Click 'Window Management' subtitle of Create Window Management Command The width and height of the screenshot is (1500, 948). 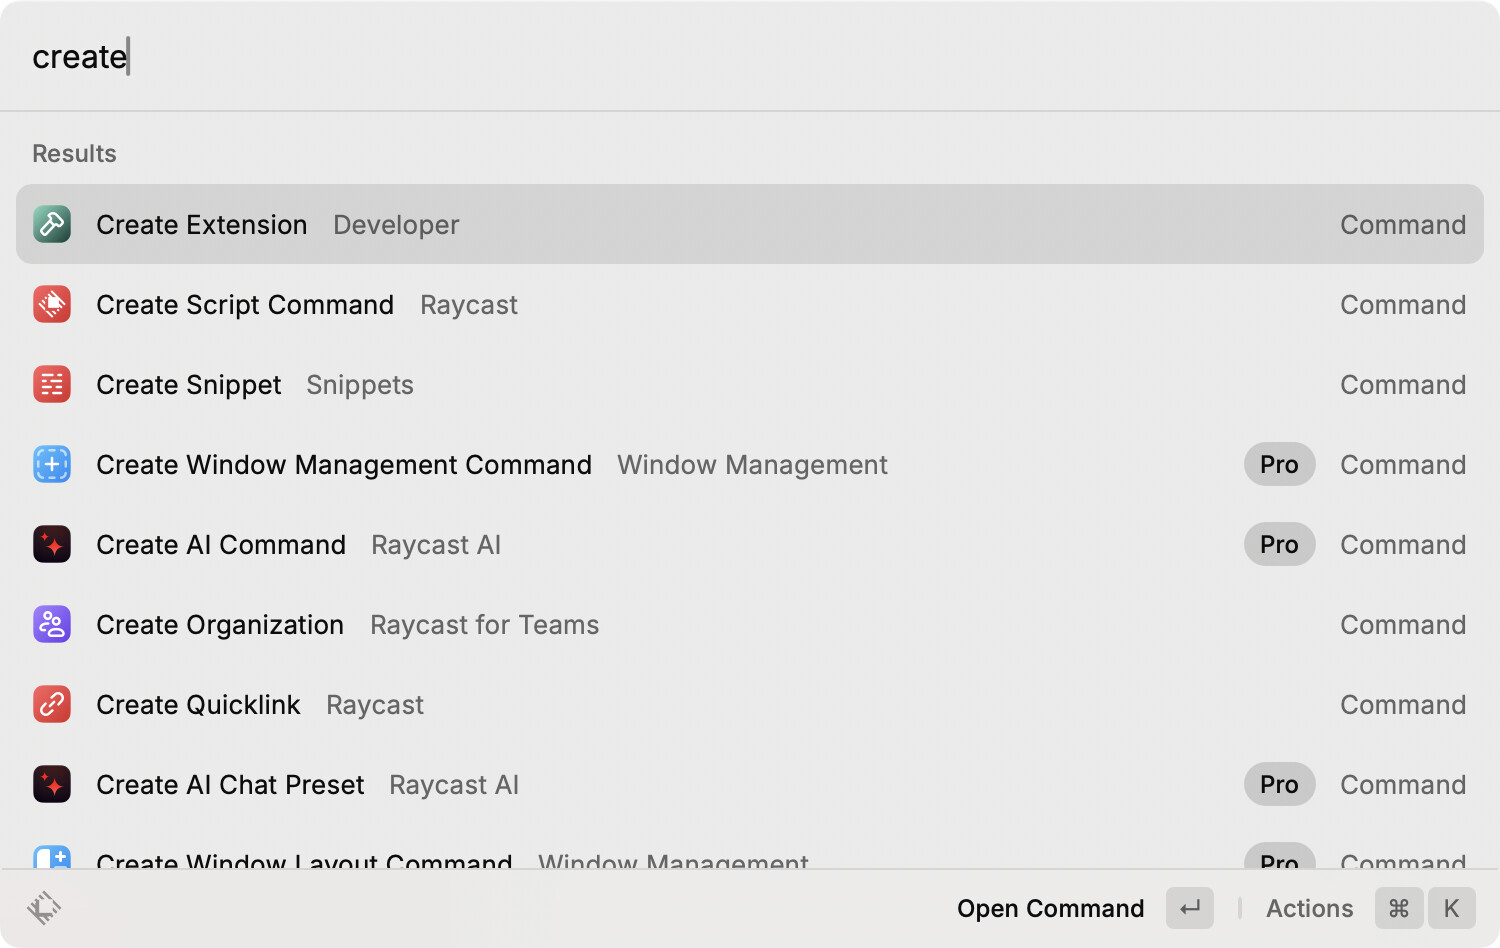752,465
